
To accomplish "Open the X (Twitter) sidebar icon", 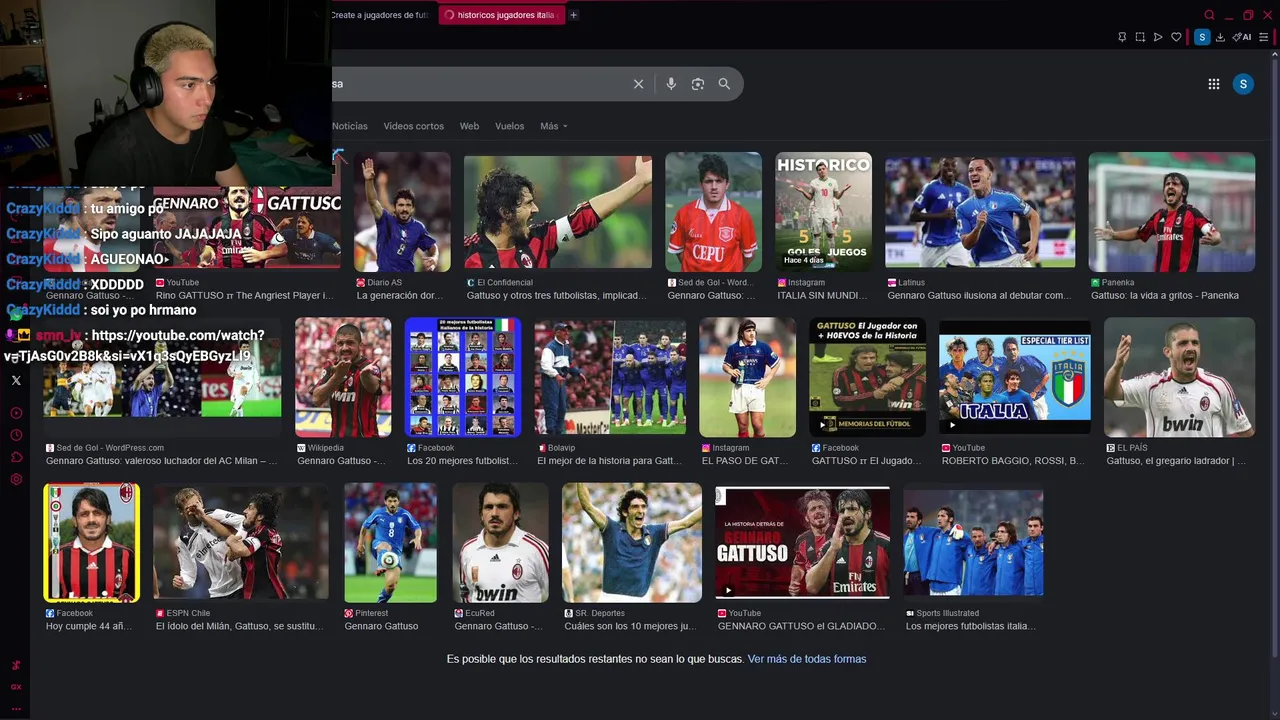I will coord(16,380).
